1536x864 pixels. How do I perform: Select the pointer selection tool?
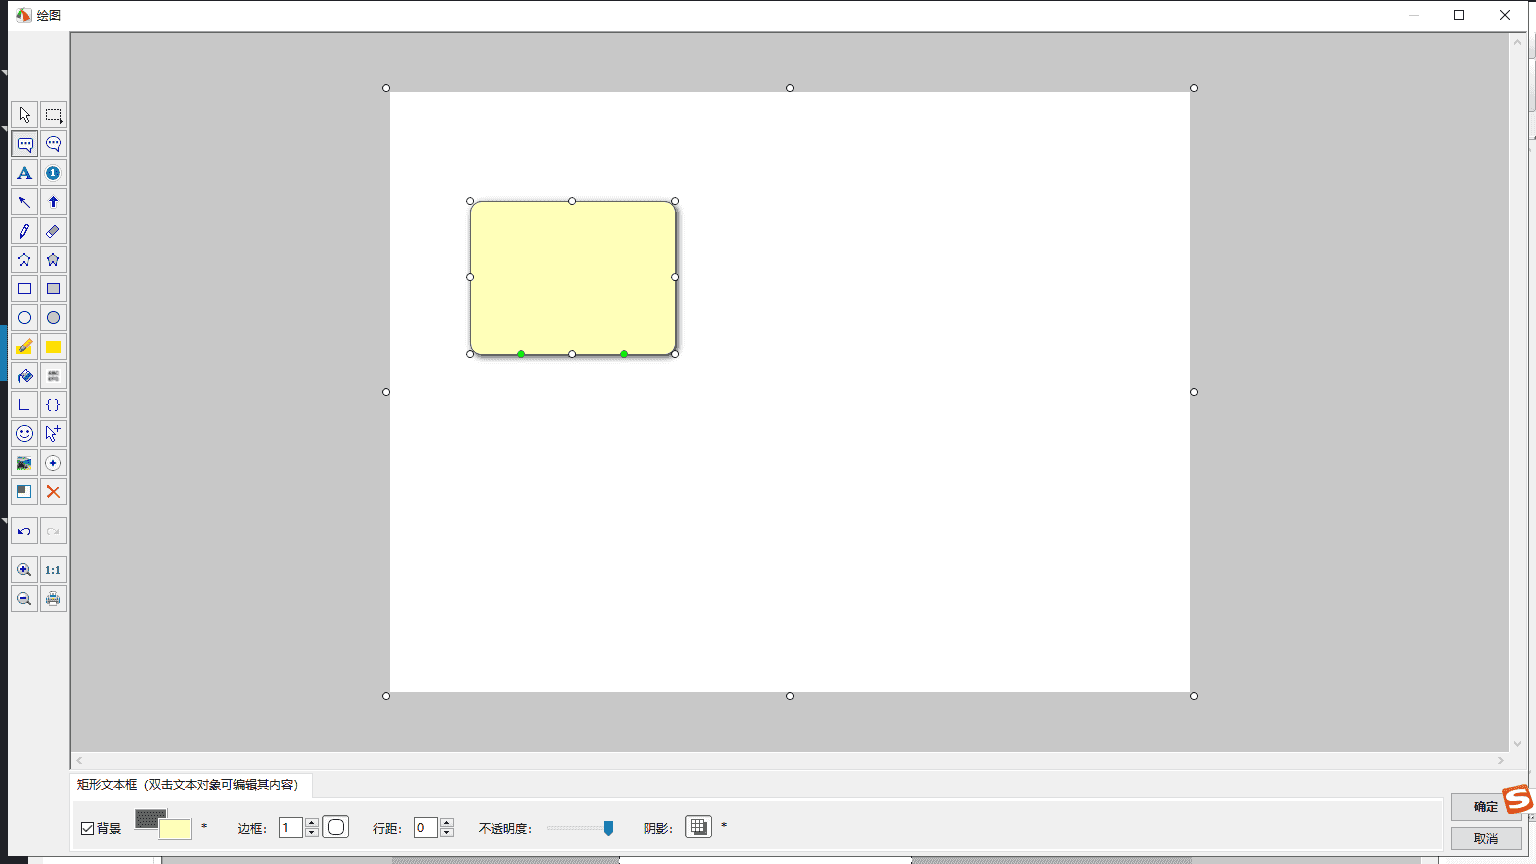tap(24, 115)
